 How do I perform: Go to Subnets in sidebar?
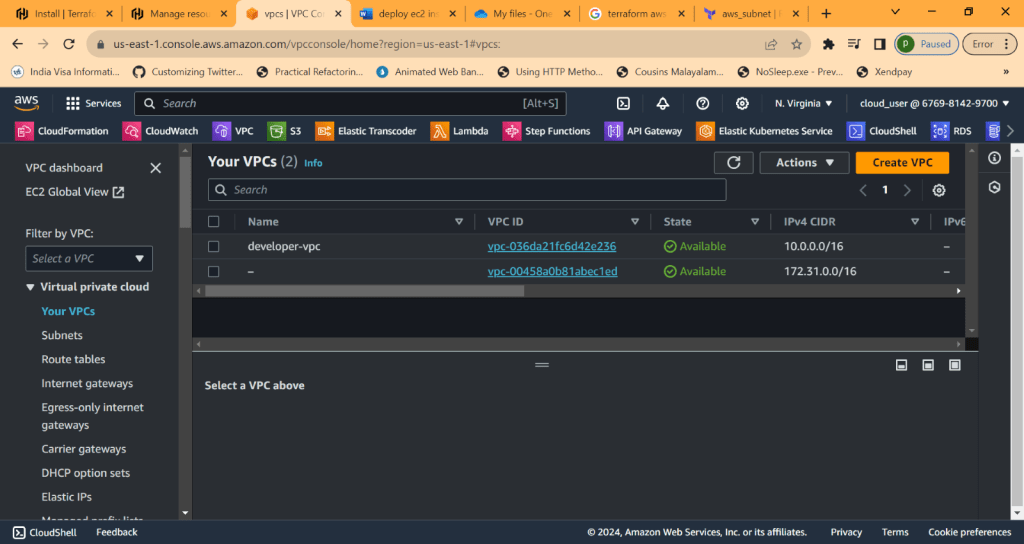click(62, 335)
